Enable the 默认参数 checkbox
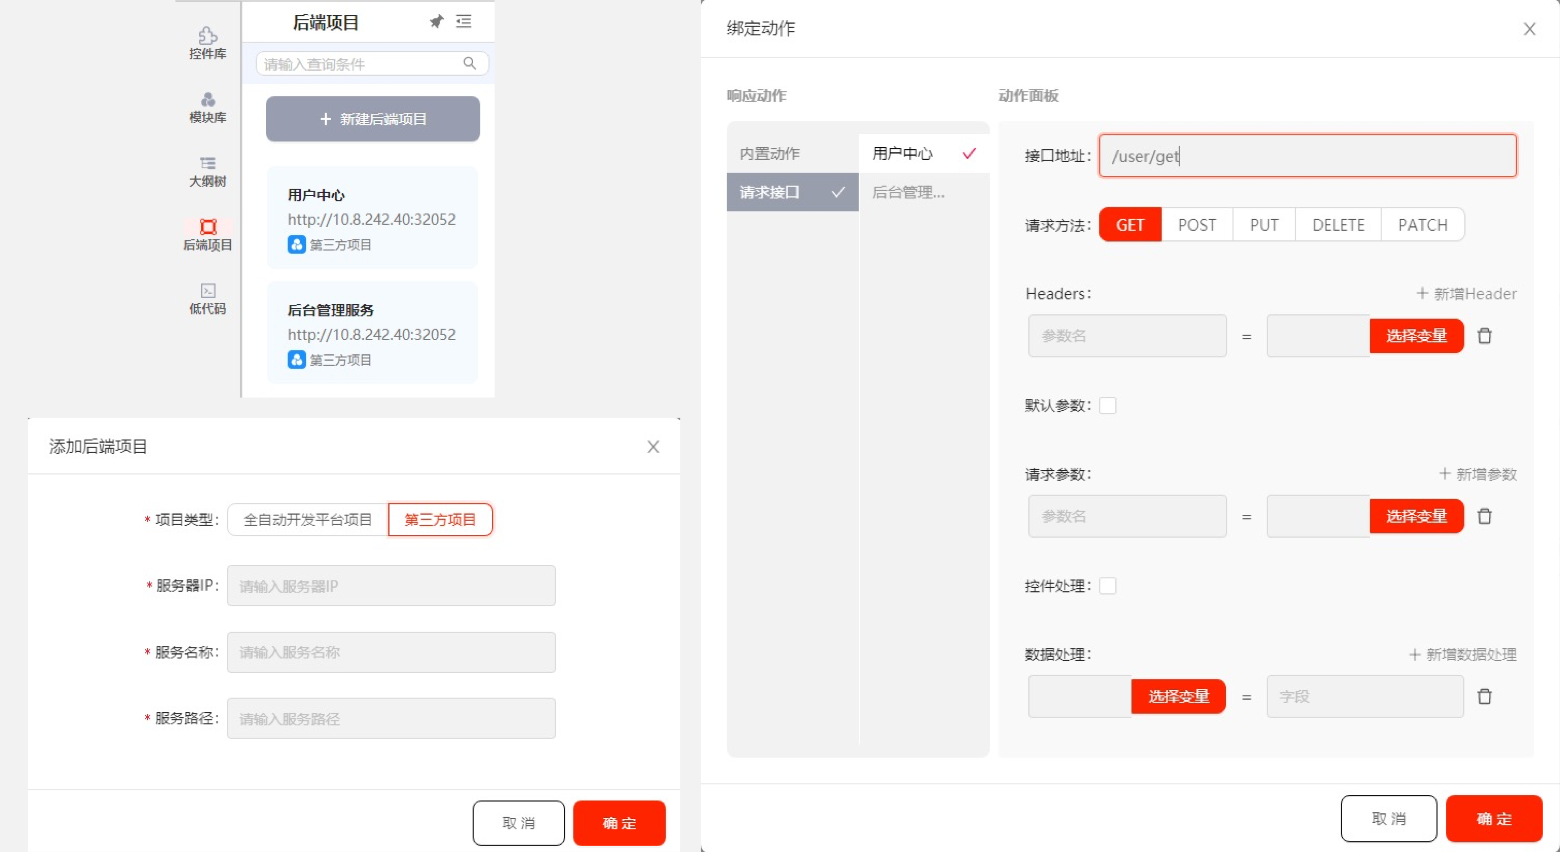1560x852 pixels. click(x=1108, y=406)
